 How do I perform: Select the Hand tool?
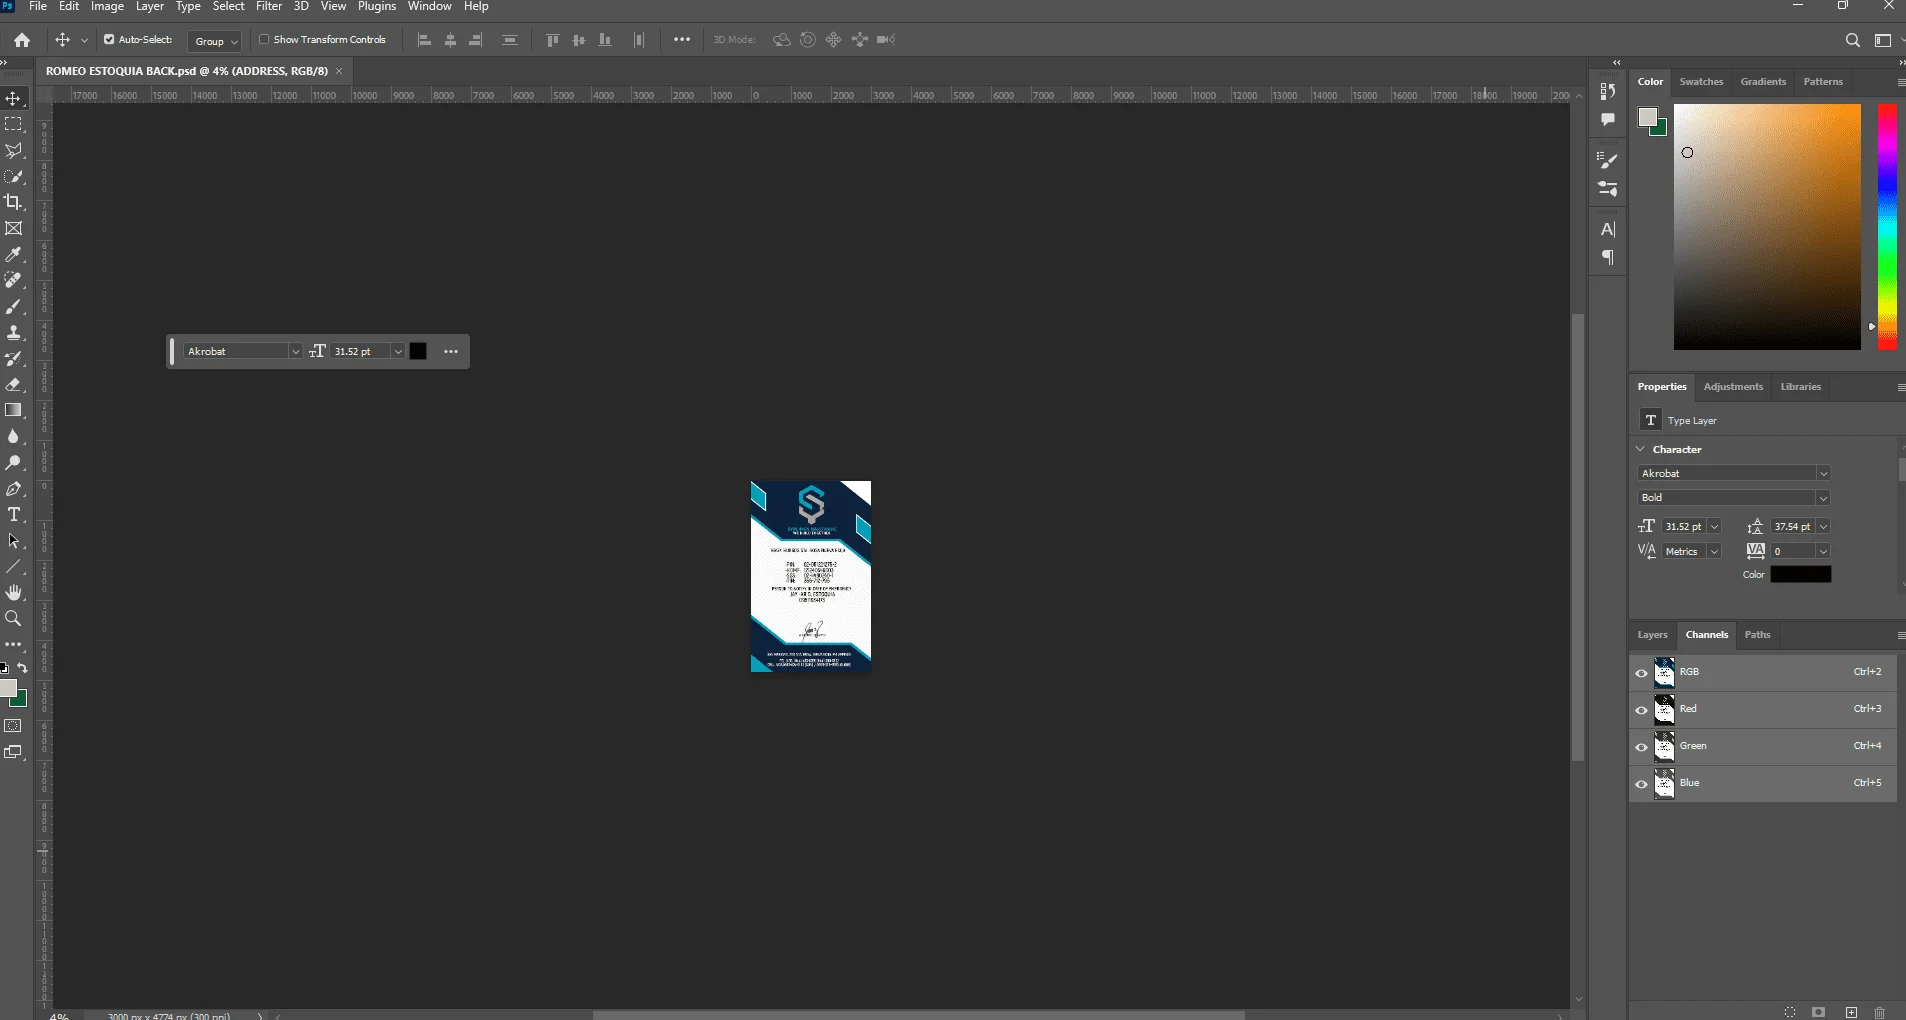point(14,593)
